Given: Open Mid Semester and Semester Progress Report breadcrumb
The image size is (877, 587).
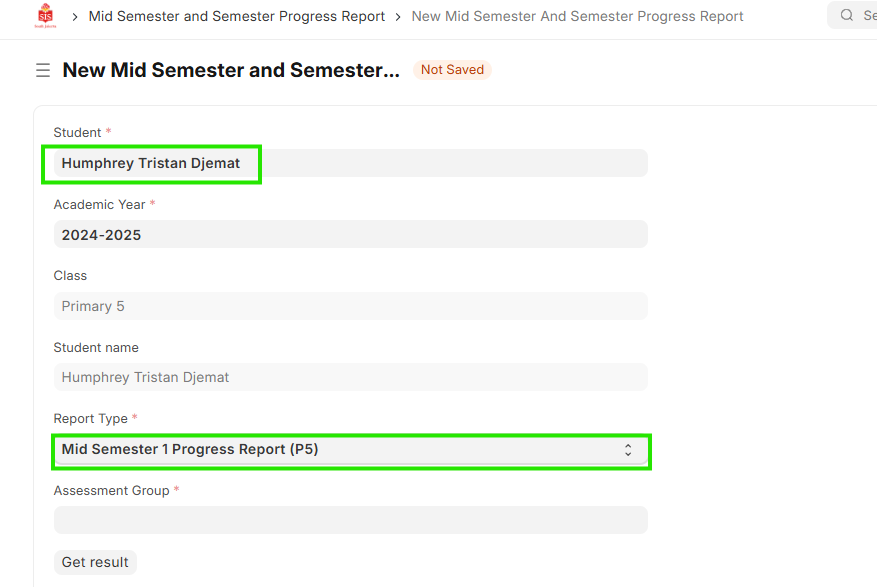Looking at the screenshot, I should pyautogui.click(x=237, y=17).
